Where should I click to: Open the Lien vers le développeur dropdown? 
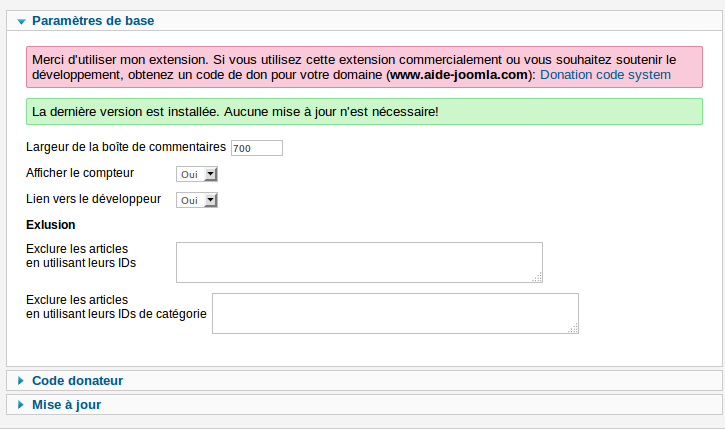point(197,200)
